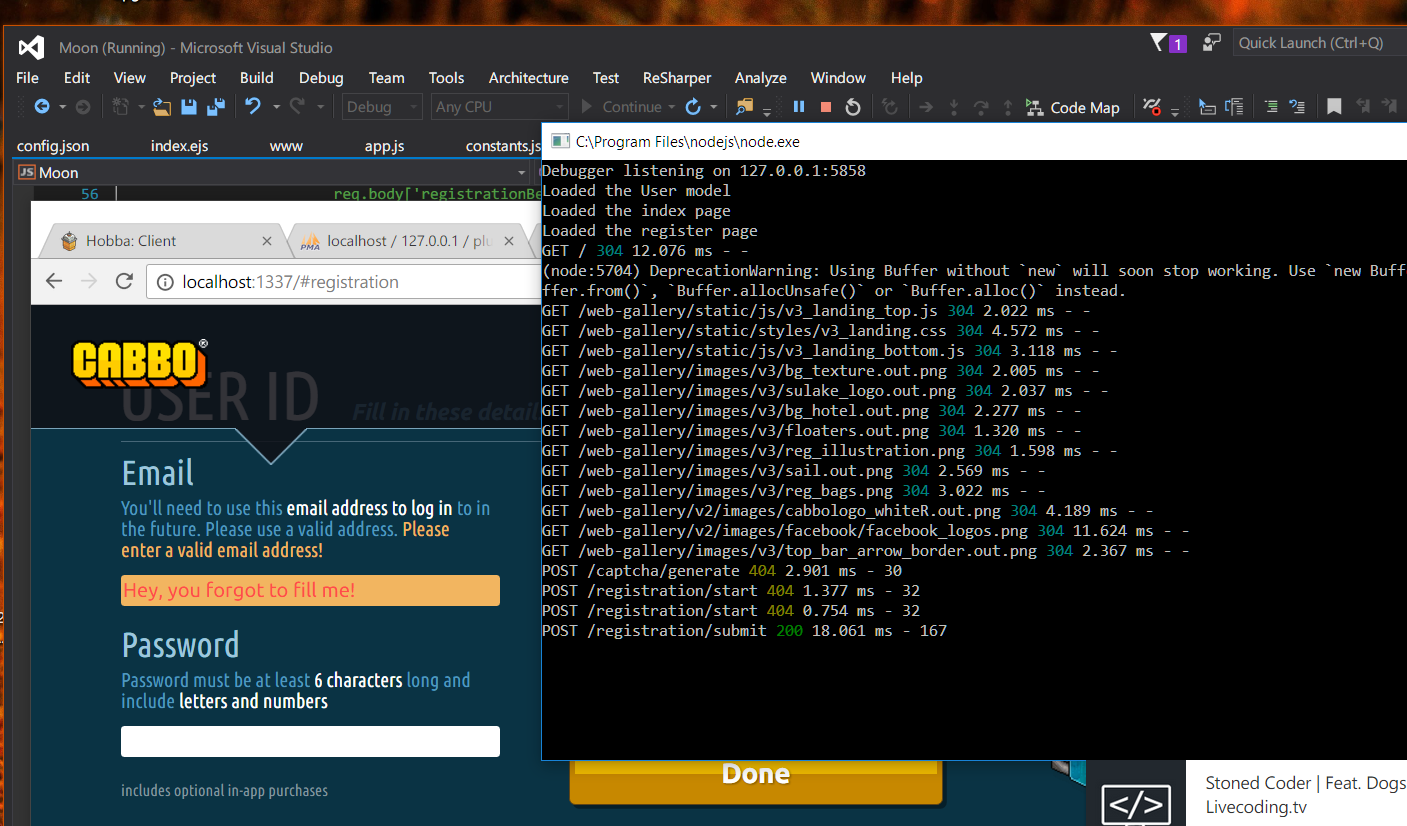Reload the page in the browser
The image size is (1407, 826).
[x=124, y=282]
